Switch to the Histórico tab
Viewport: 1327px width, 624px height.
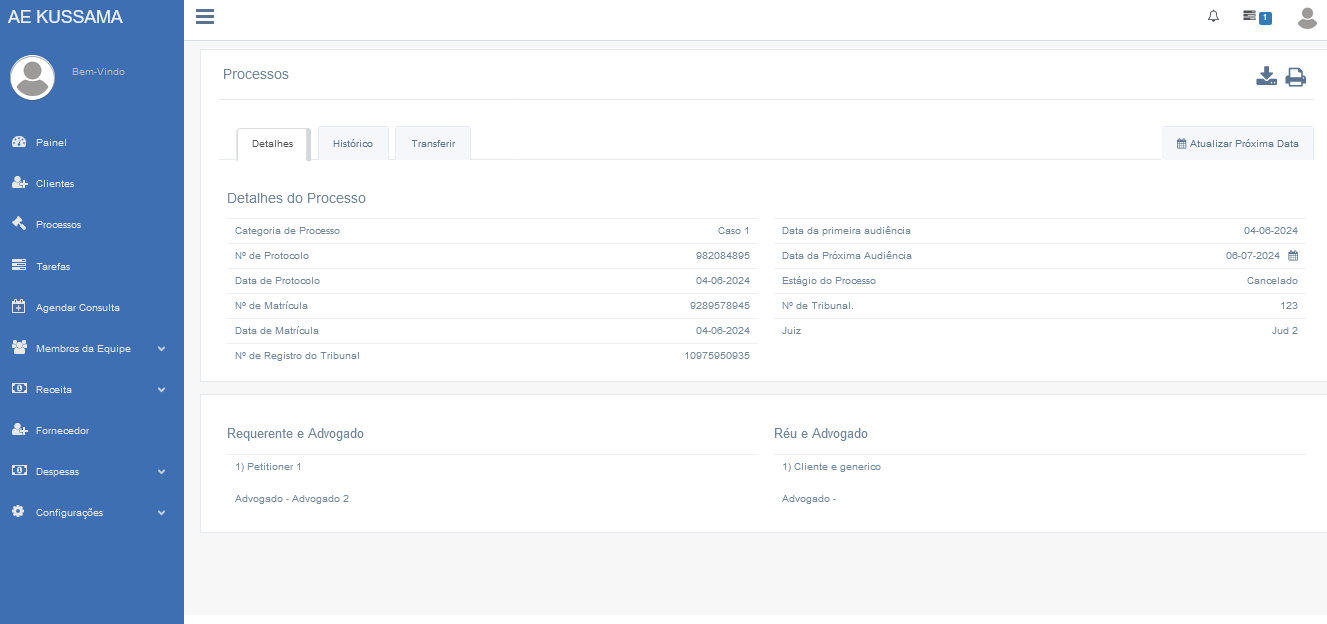[353, 144]
